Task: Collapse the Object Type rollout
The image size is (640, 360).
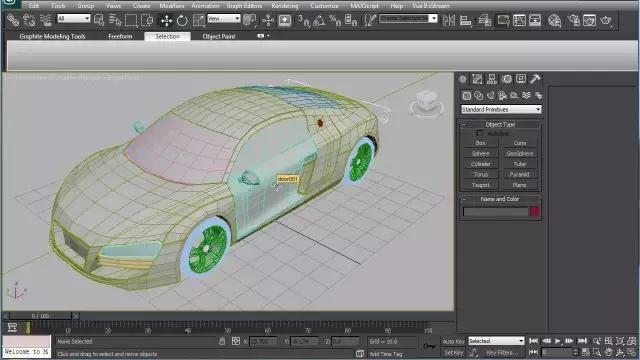Action: [x=500, y=124]
